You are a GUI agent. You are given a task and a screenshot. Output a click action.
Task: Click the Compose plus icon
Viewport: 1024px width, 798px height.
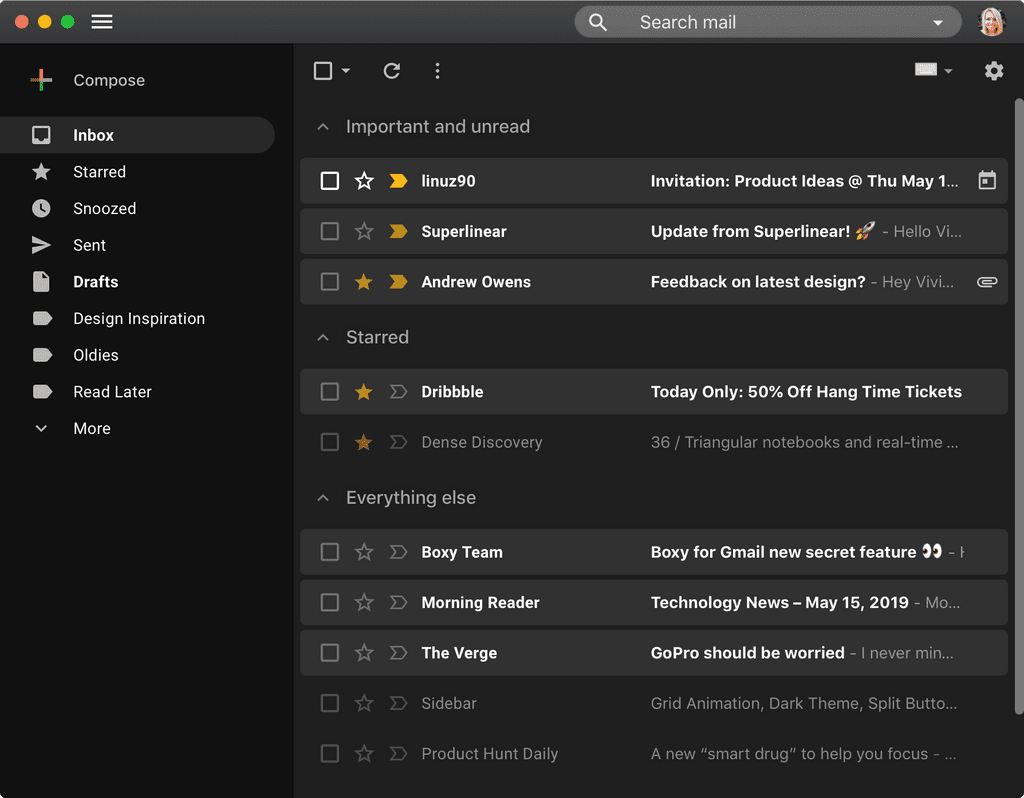41,80
